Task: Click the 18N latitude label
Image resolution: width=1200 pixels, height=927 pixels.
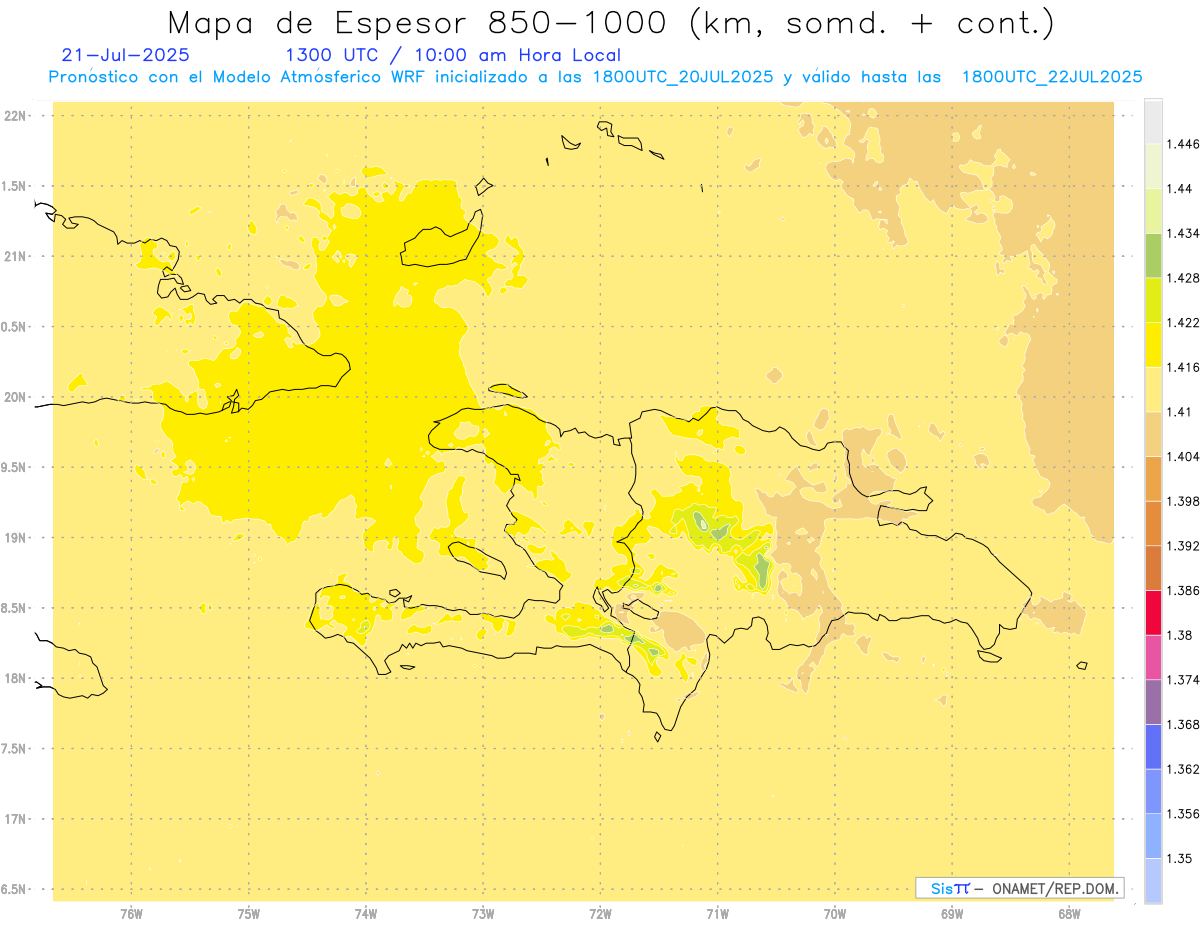Action: (x=15, y=678)
